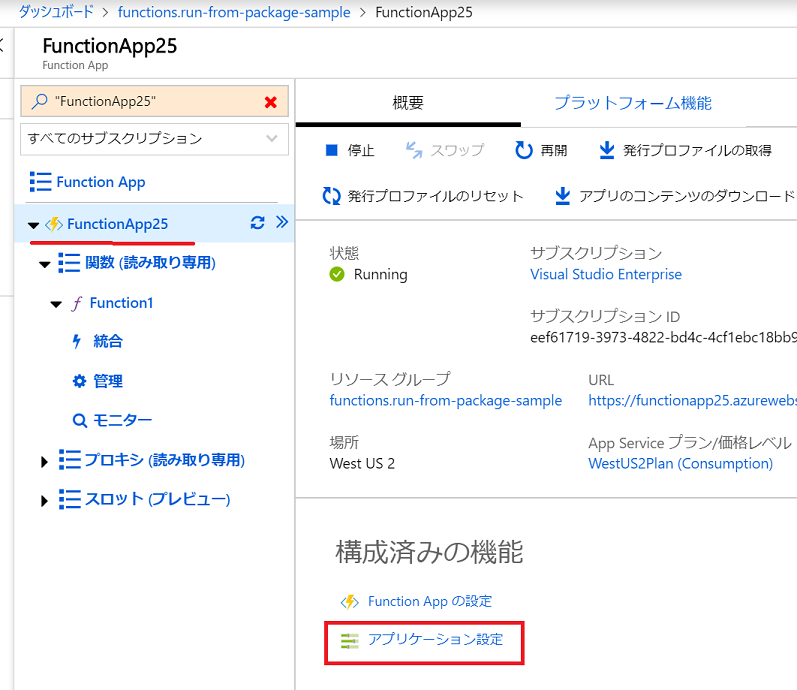Click the swap arrows icon
Screen dimensions: 797x690
[x=414, y=150]
